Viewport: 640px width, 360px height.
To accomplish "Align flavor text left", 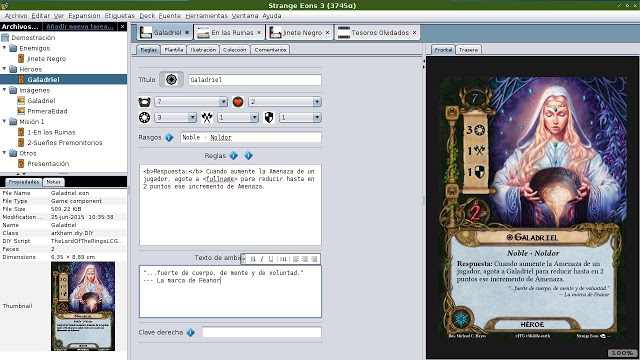I will 296,259.
